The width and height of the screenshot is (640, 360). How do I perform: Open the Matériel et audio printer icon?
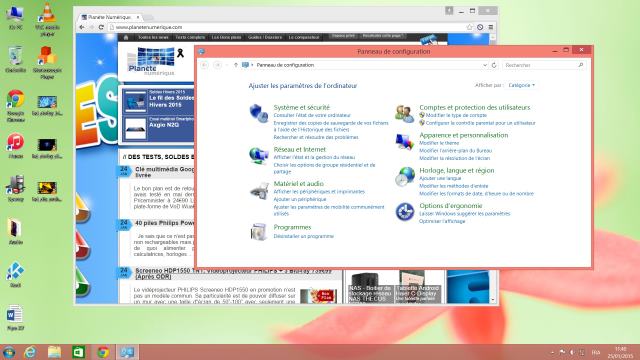click(259, 191)
